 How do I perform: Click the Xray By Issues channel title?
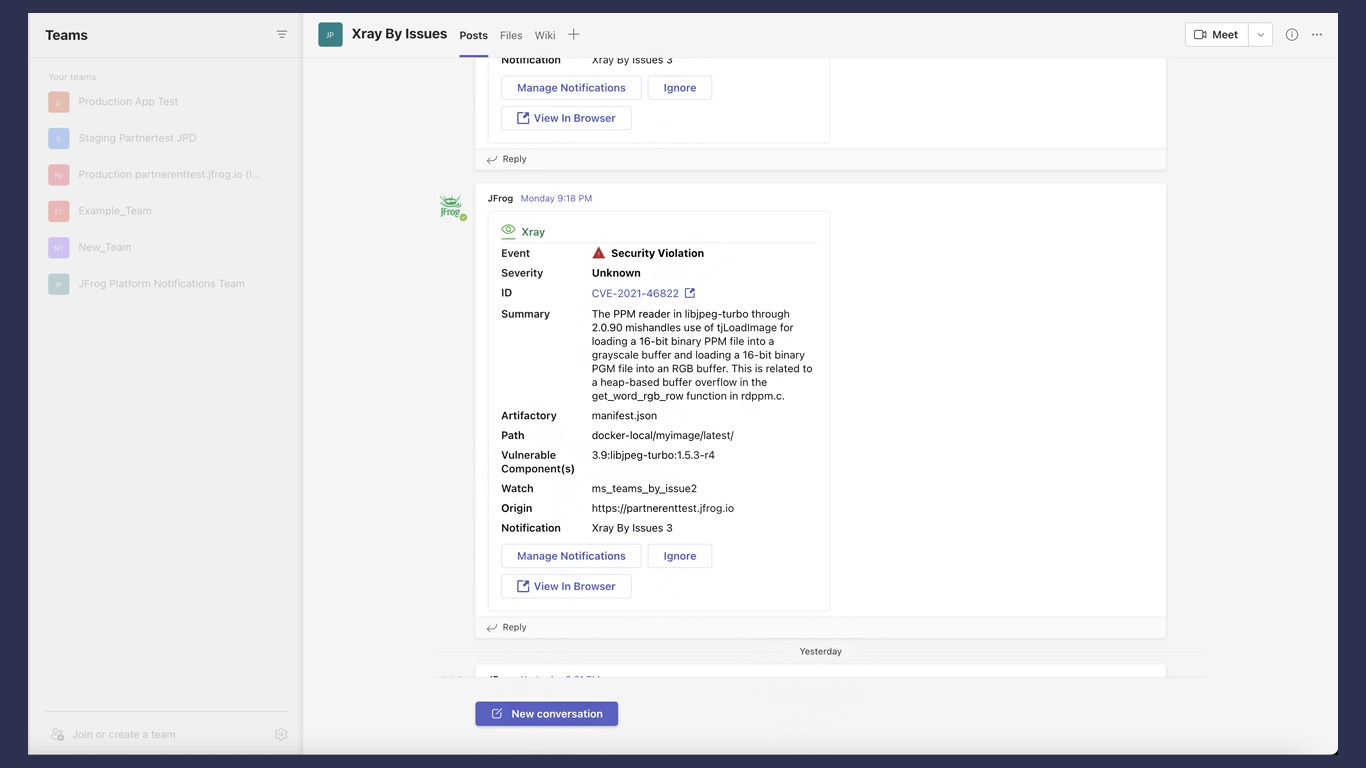point(399,34)
